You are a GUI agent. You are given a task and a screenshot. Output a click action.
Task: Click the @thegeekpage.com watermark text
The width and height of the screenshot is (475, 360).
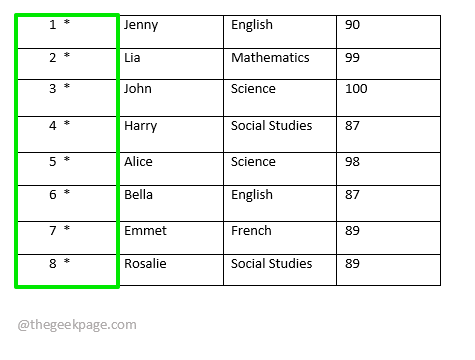tap(77, 325)
